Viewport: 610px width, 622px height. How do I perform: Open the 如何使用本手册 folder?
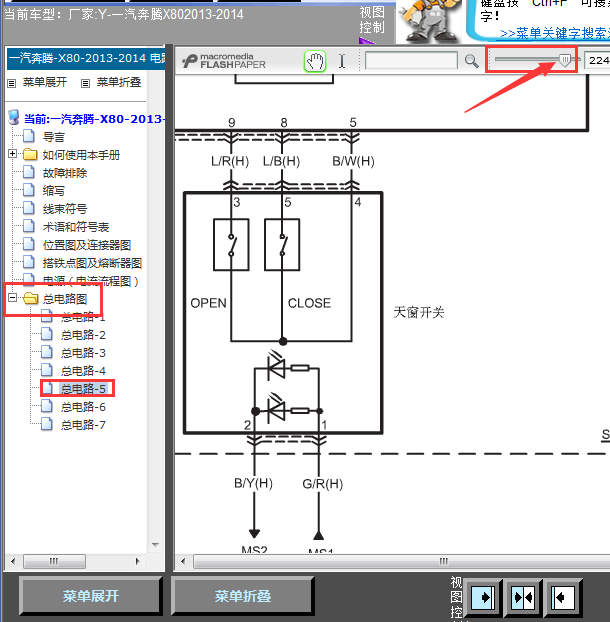[x=81, y=155]
